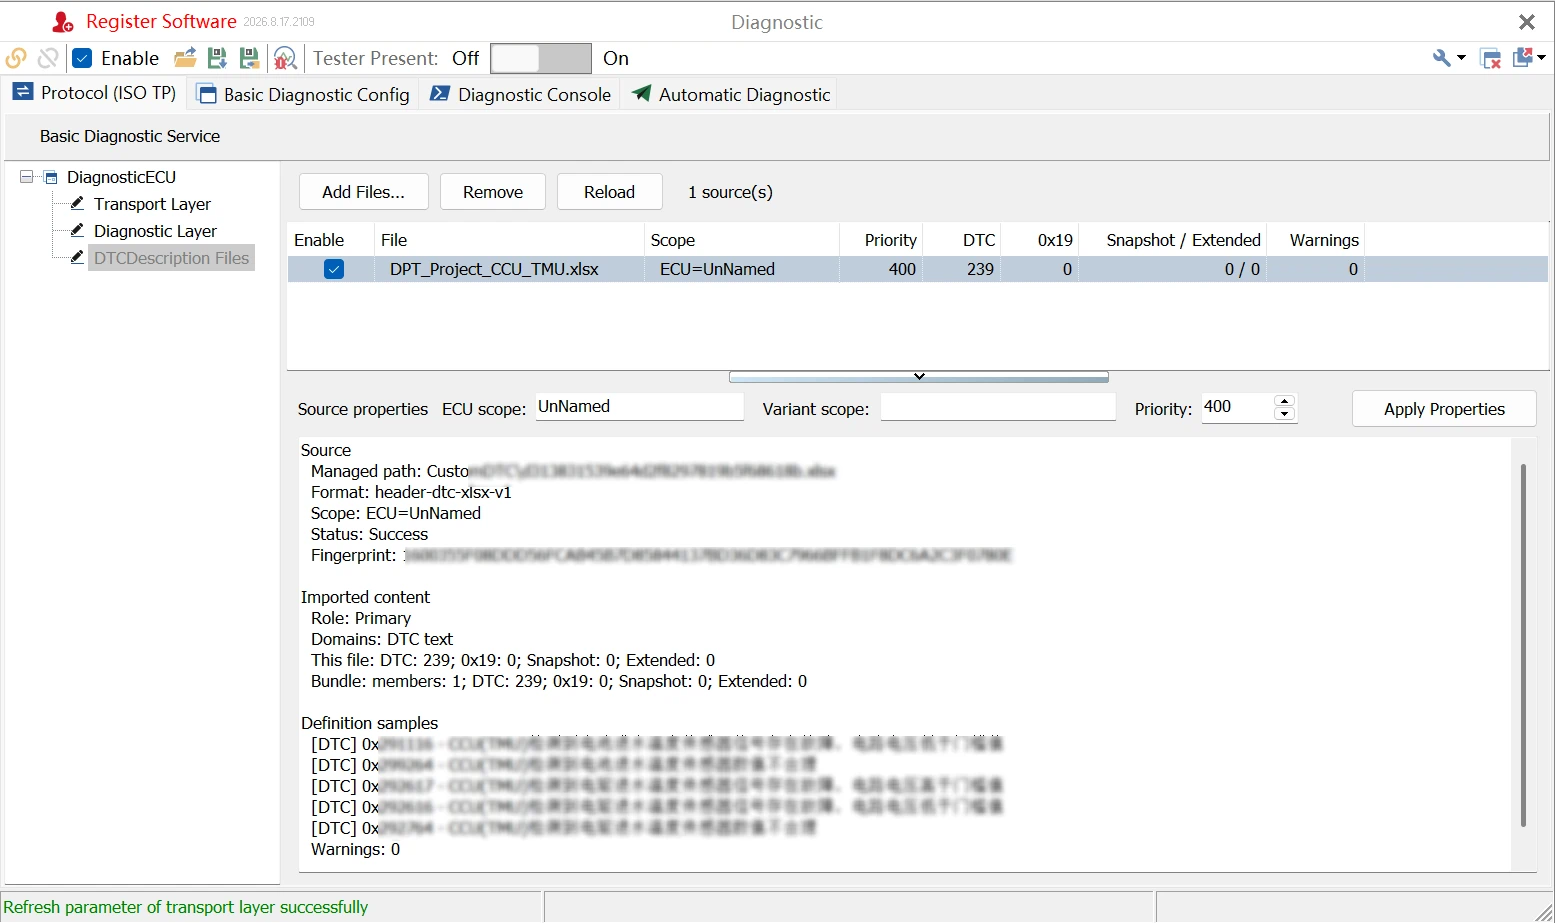Click the pop-out window icon
1555x923 pixels.
tap(1524, 58)
